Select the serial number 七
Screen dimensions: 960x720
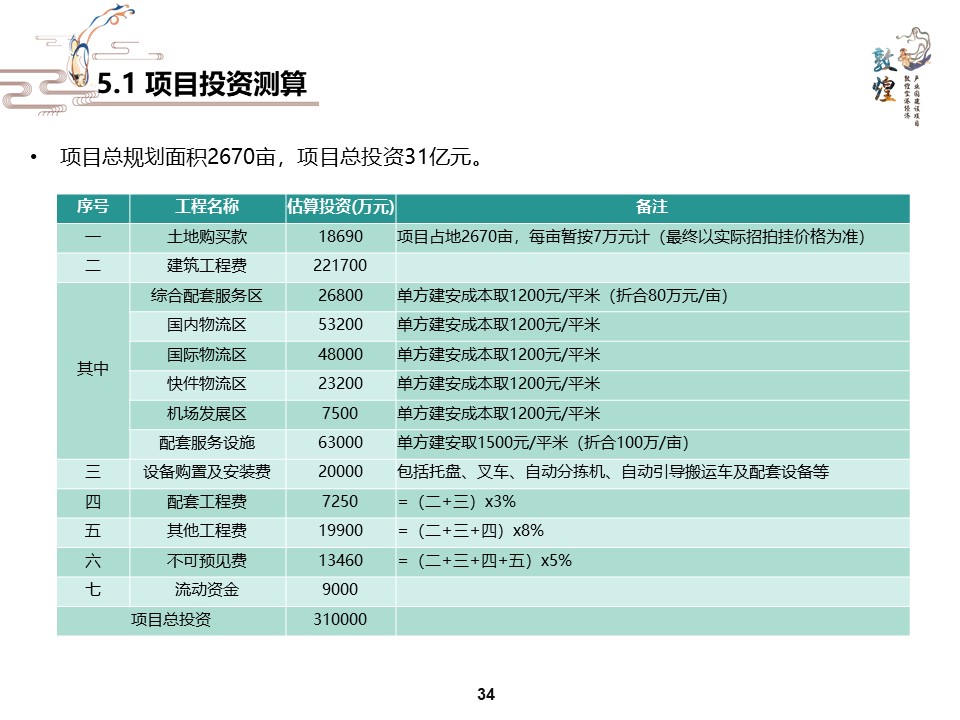tap(93, 590)
